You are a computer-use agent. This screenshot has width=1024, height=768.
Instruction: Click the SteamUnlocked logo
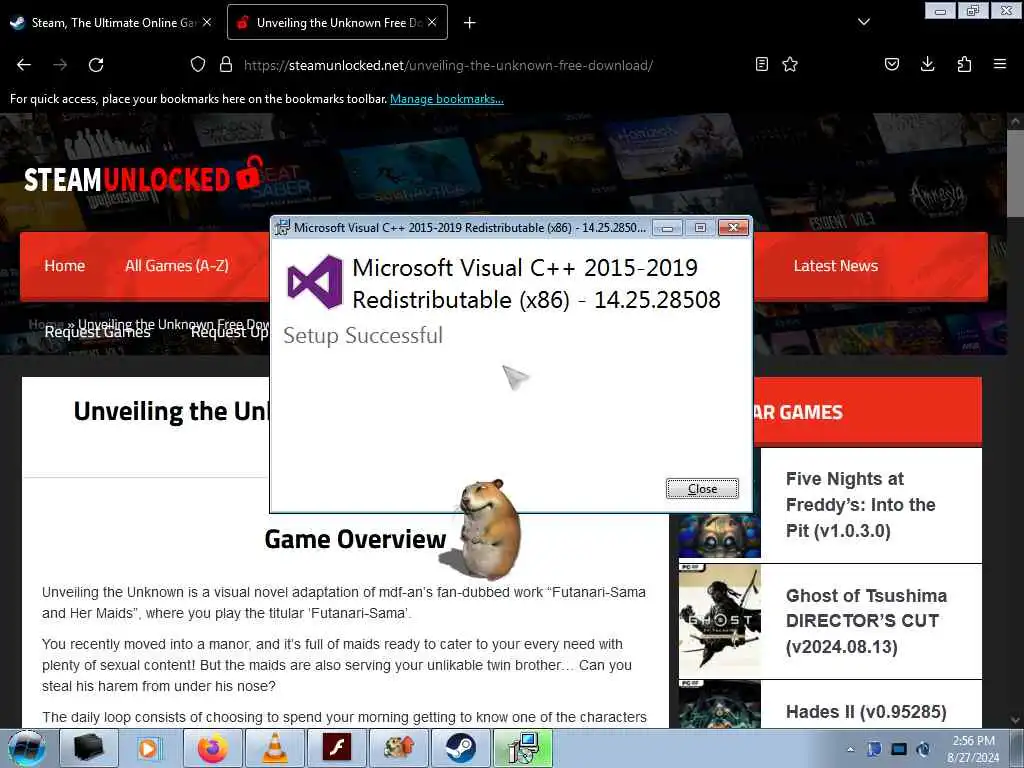pyautogui.click(x=144, y=175)
